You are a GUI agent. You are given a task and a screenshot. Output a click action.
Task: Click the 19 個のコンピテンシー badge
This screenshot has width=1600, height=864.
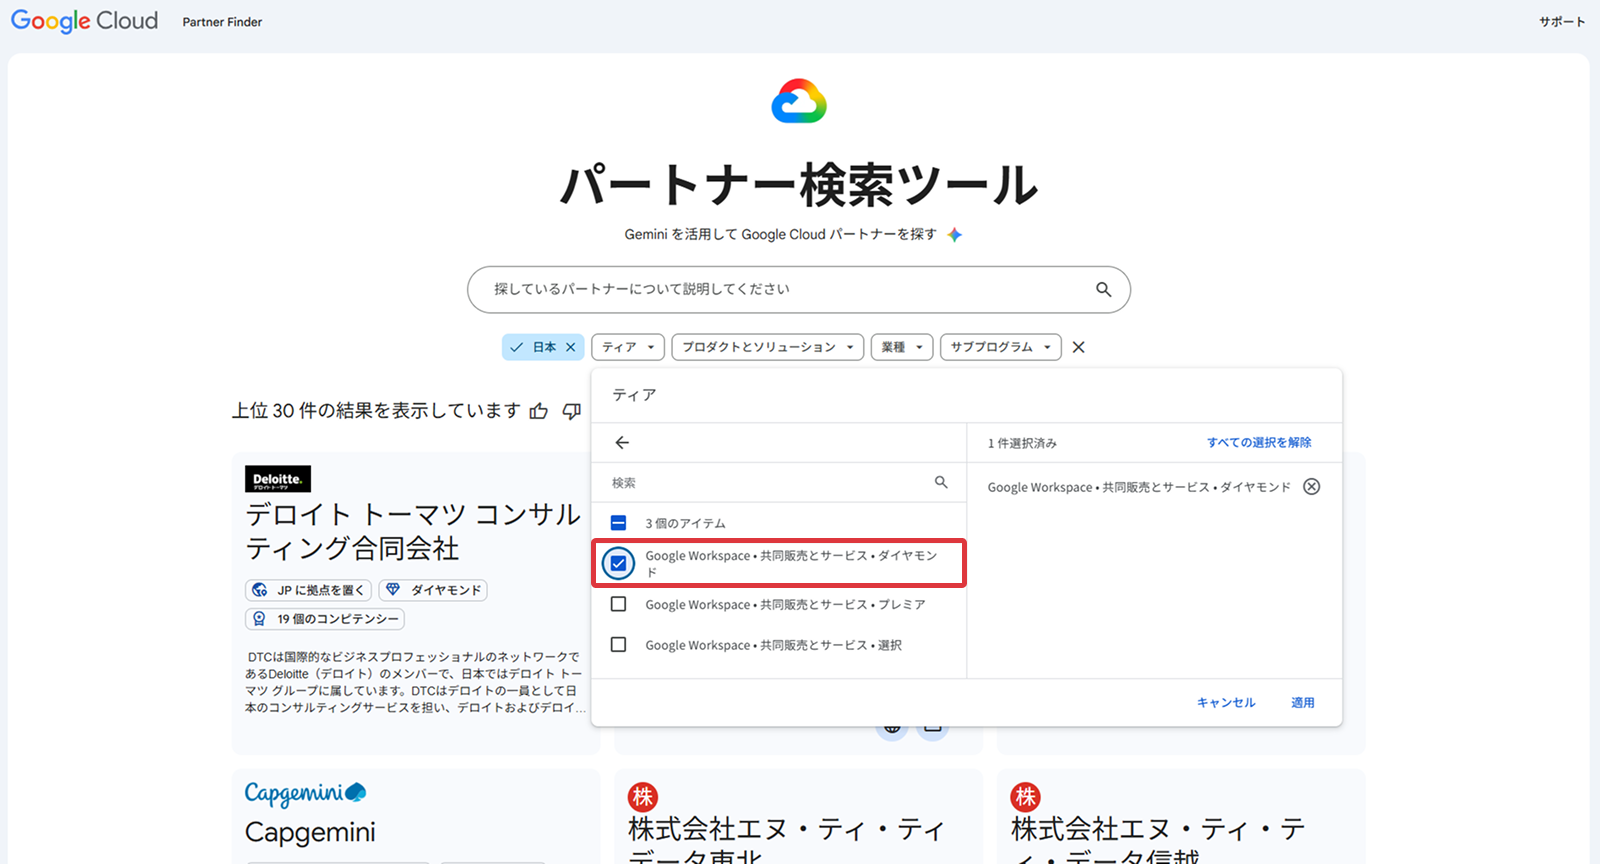click(x=325, y=619)
